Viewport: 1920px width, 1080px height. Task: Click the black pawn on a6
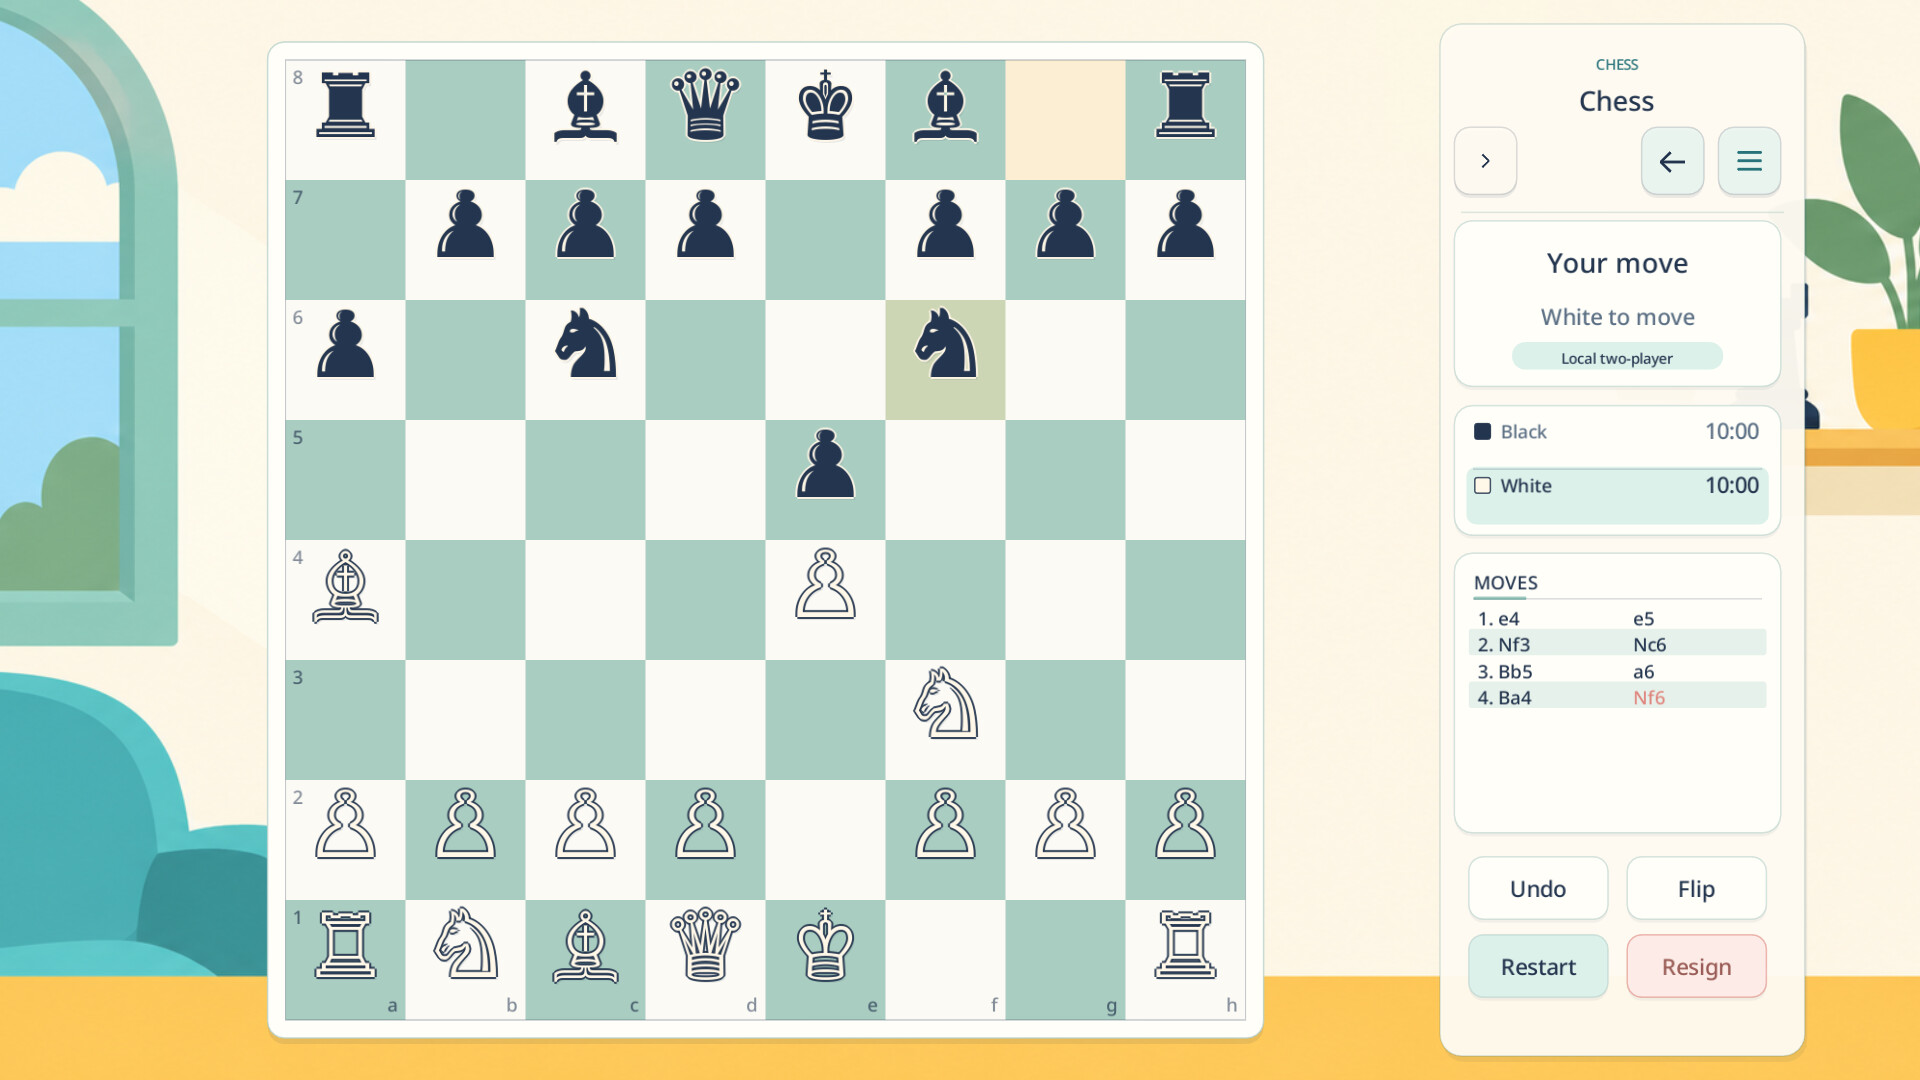click(345, 344)
